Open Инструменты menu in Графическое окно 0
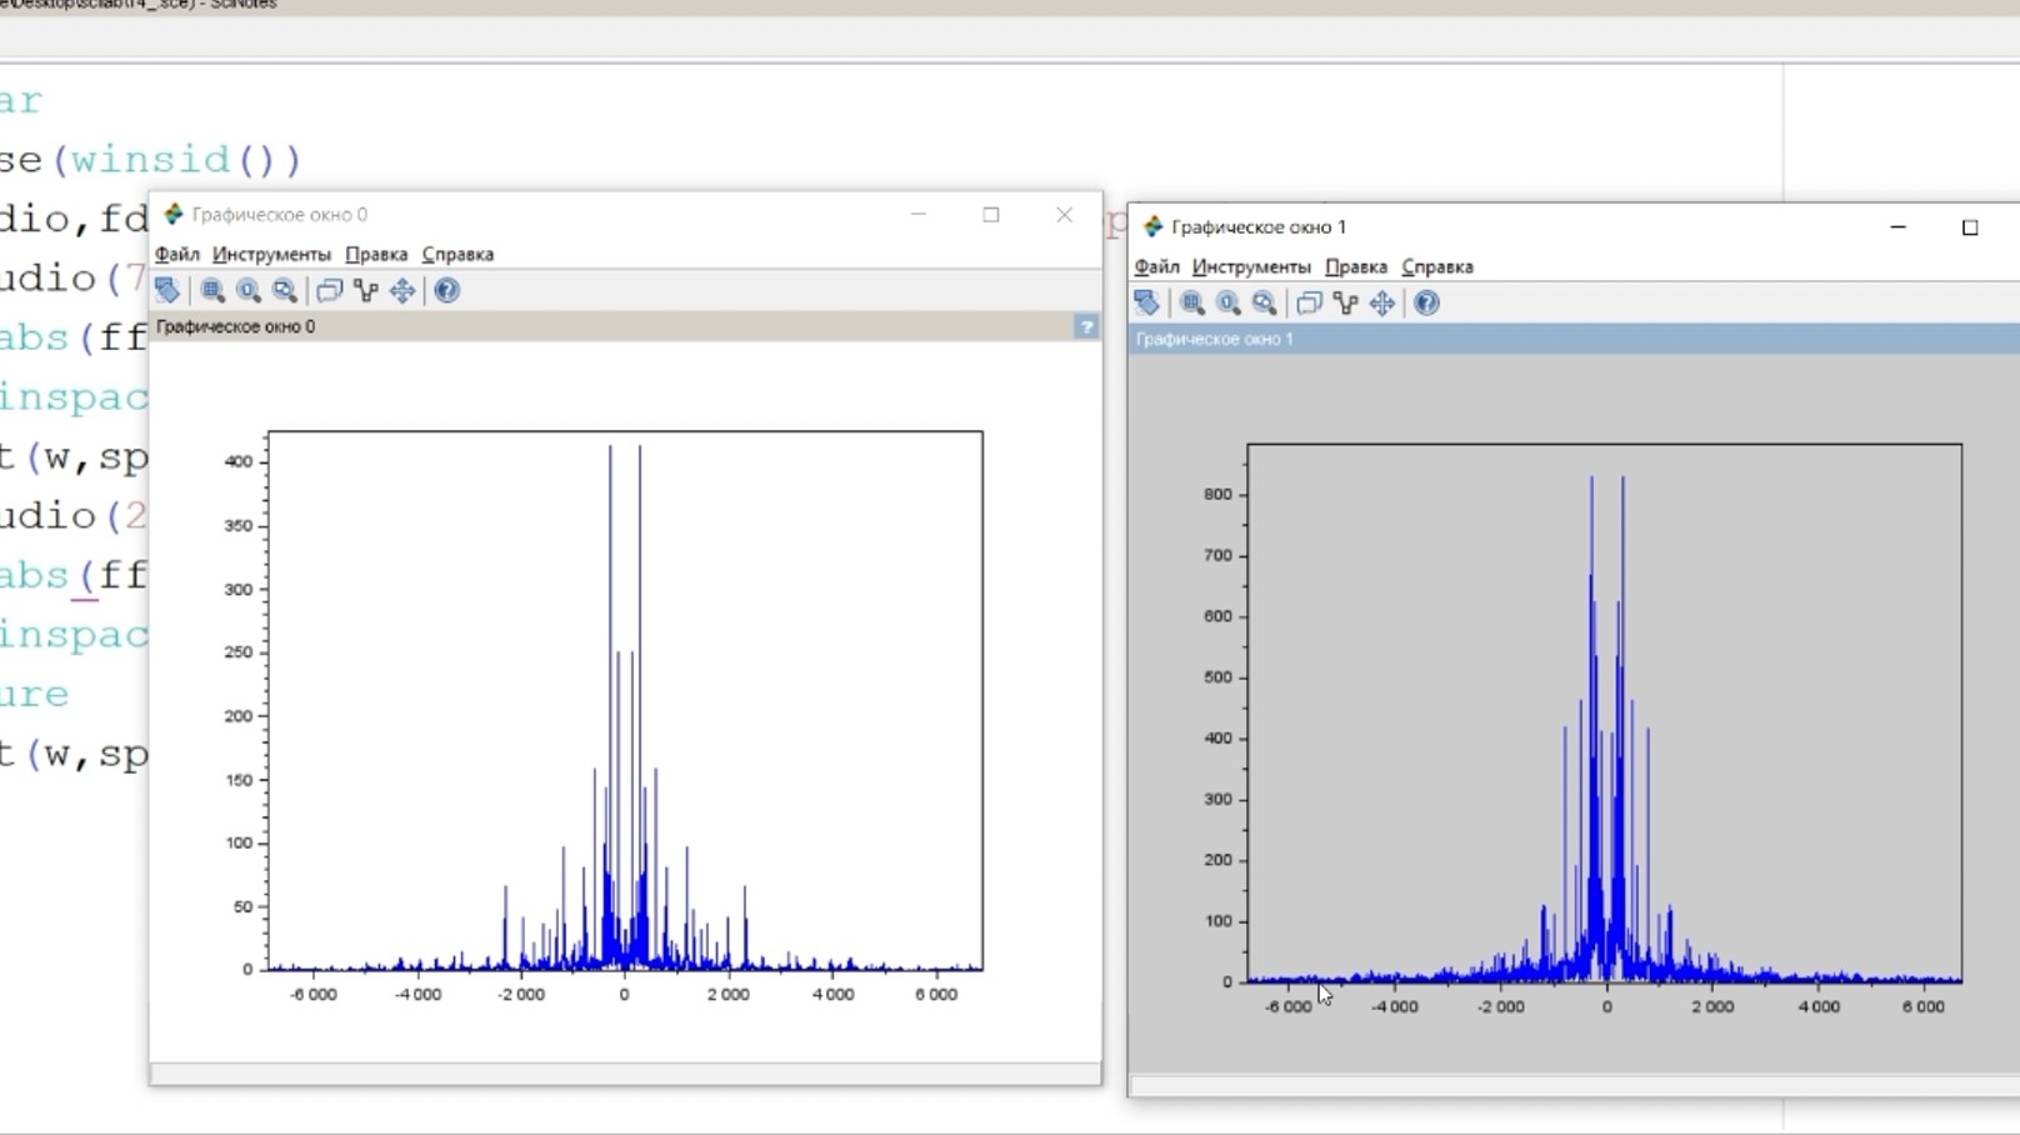Viewport: 2020px width, 1135px height. tap(271, 254)
